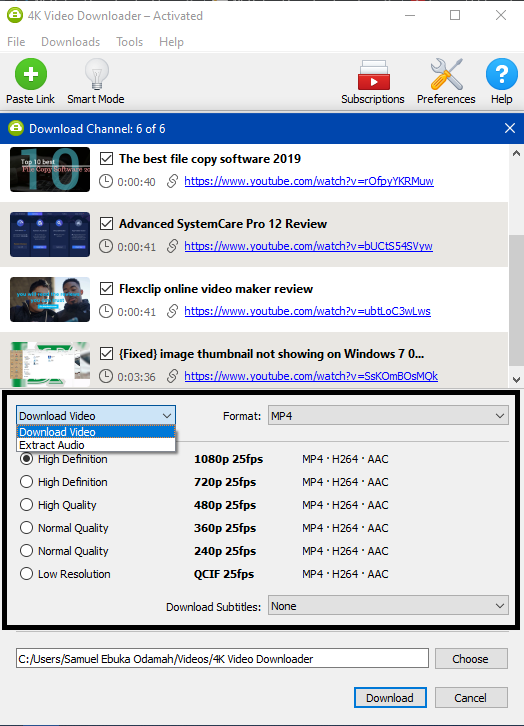This screenshot has height=726, width=524.
Task: Uncheck The best file copy software 2019
Action: (106, 159)
